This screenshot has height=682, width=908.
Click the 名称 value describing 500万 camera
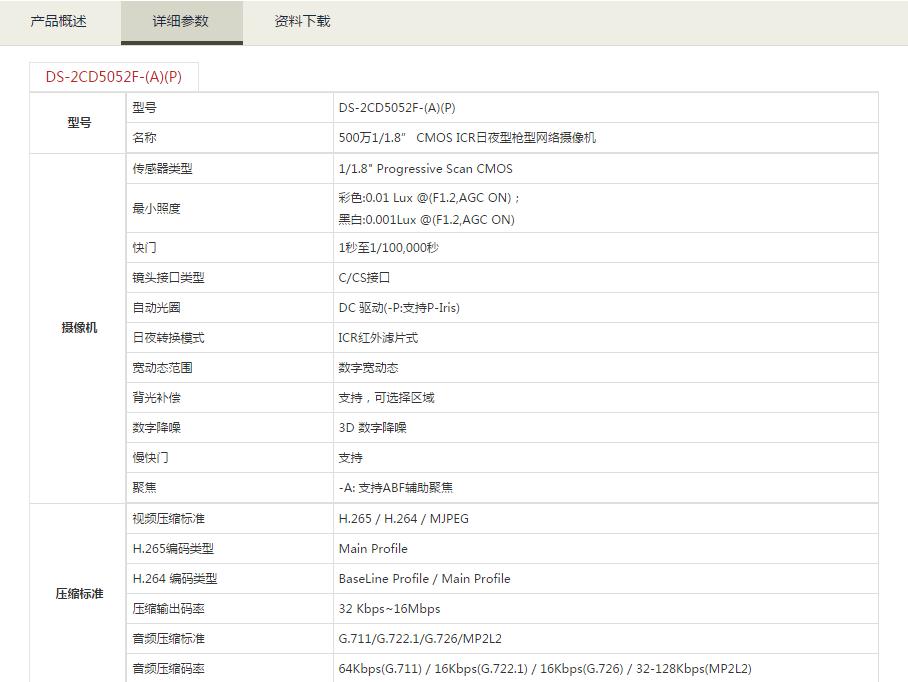[467, 138]
